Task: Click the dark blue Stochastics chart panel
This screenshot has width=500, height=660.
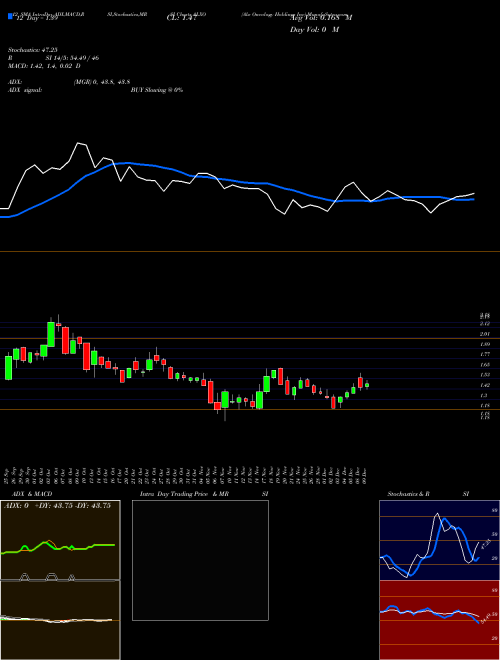Action: [439, 540]
